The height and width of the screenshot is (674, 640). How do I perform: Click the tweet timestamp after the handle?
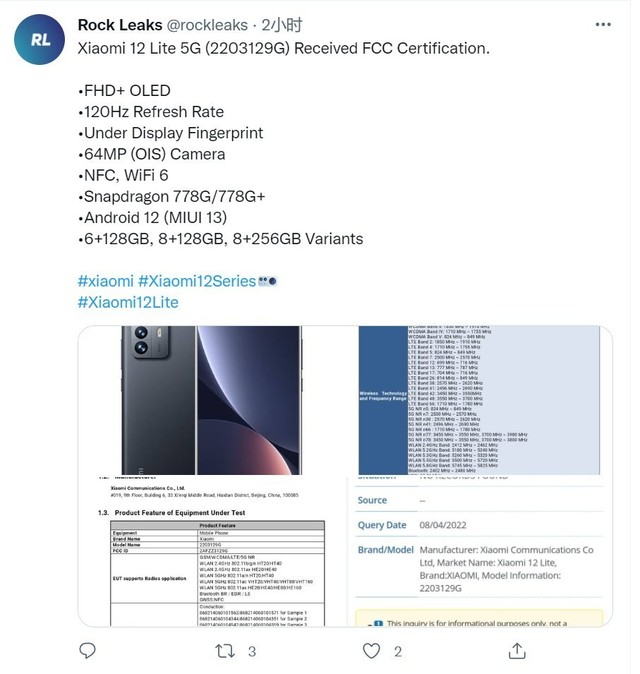pos(282,25)
